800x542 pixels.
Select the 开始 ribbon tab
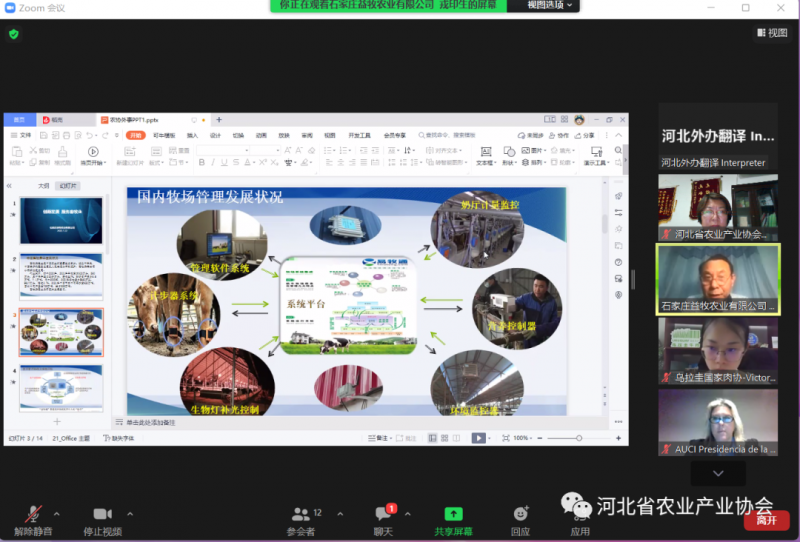[136, 135]
